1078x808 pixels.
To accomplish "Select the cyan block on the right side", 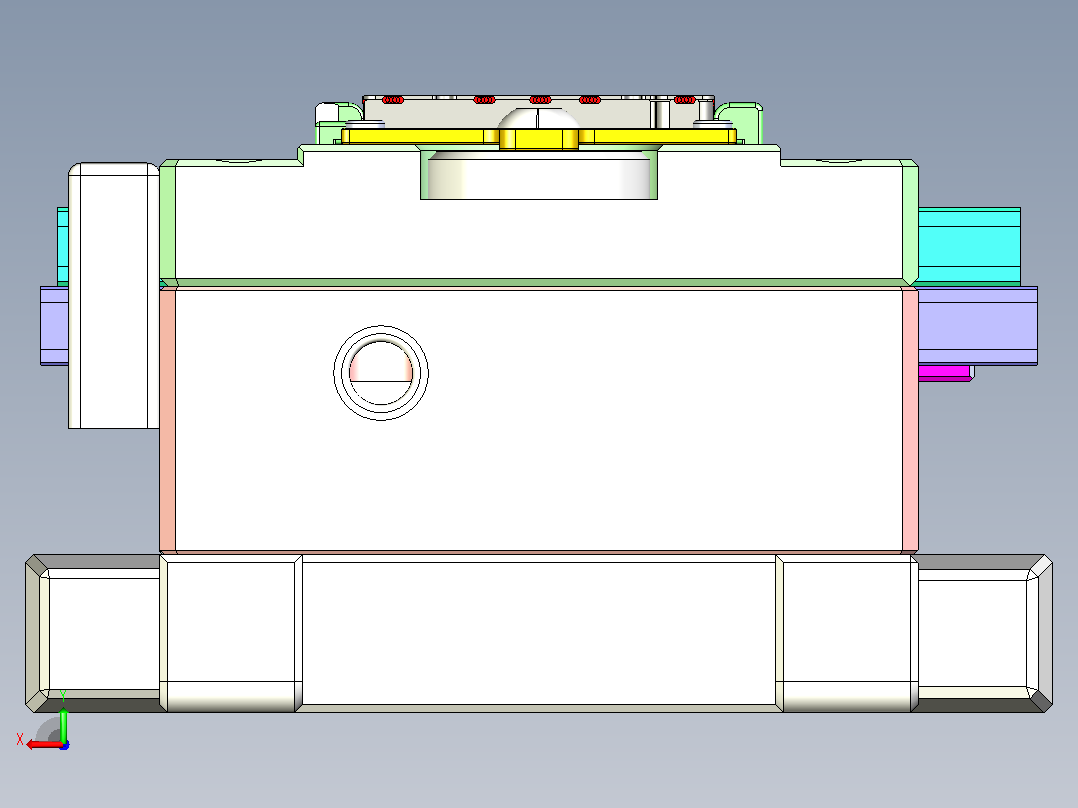I will (x=969, y=245).
